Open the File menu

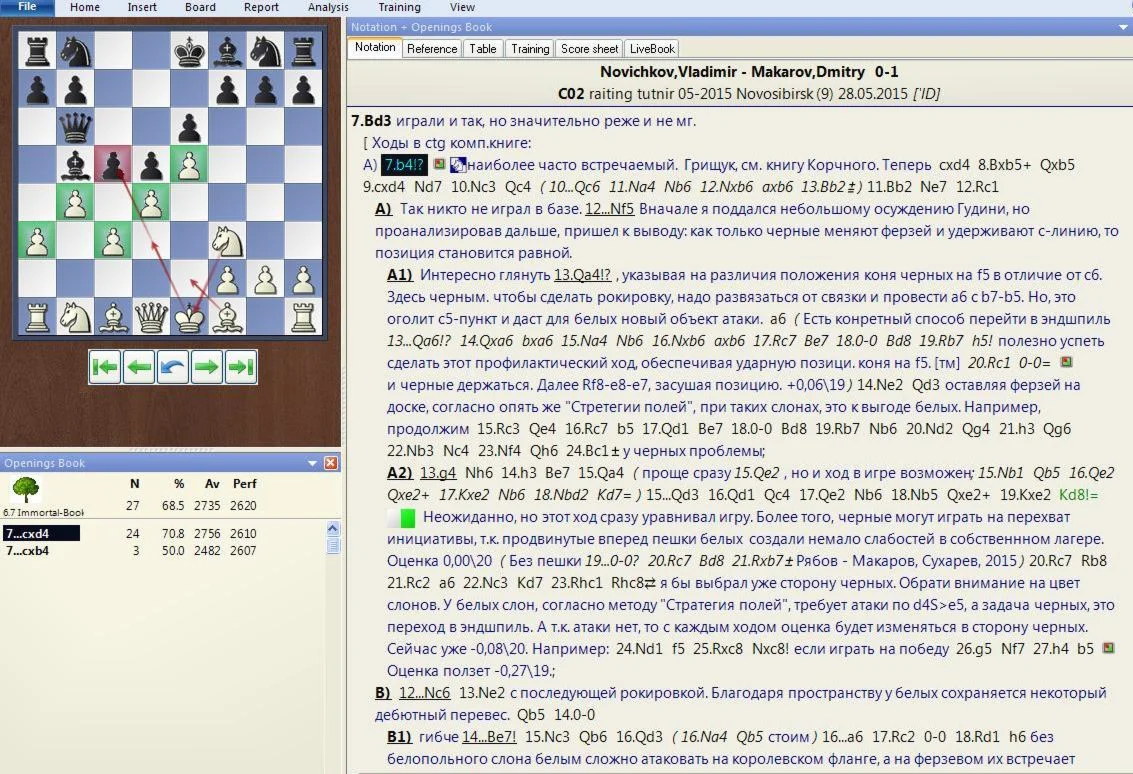tap(27, 7)
